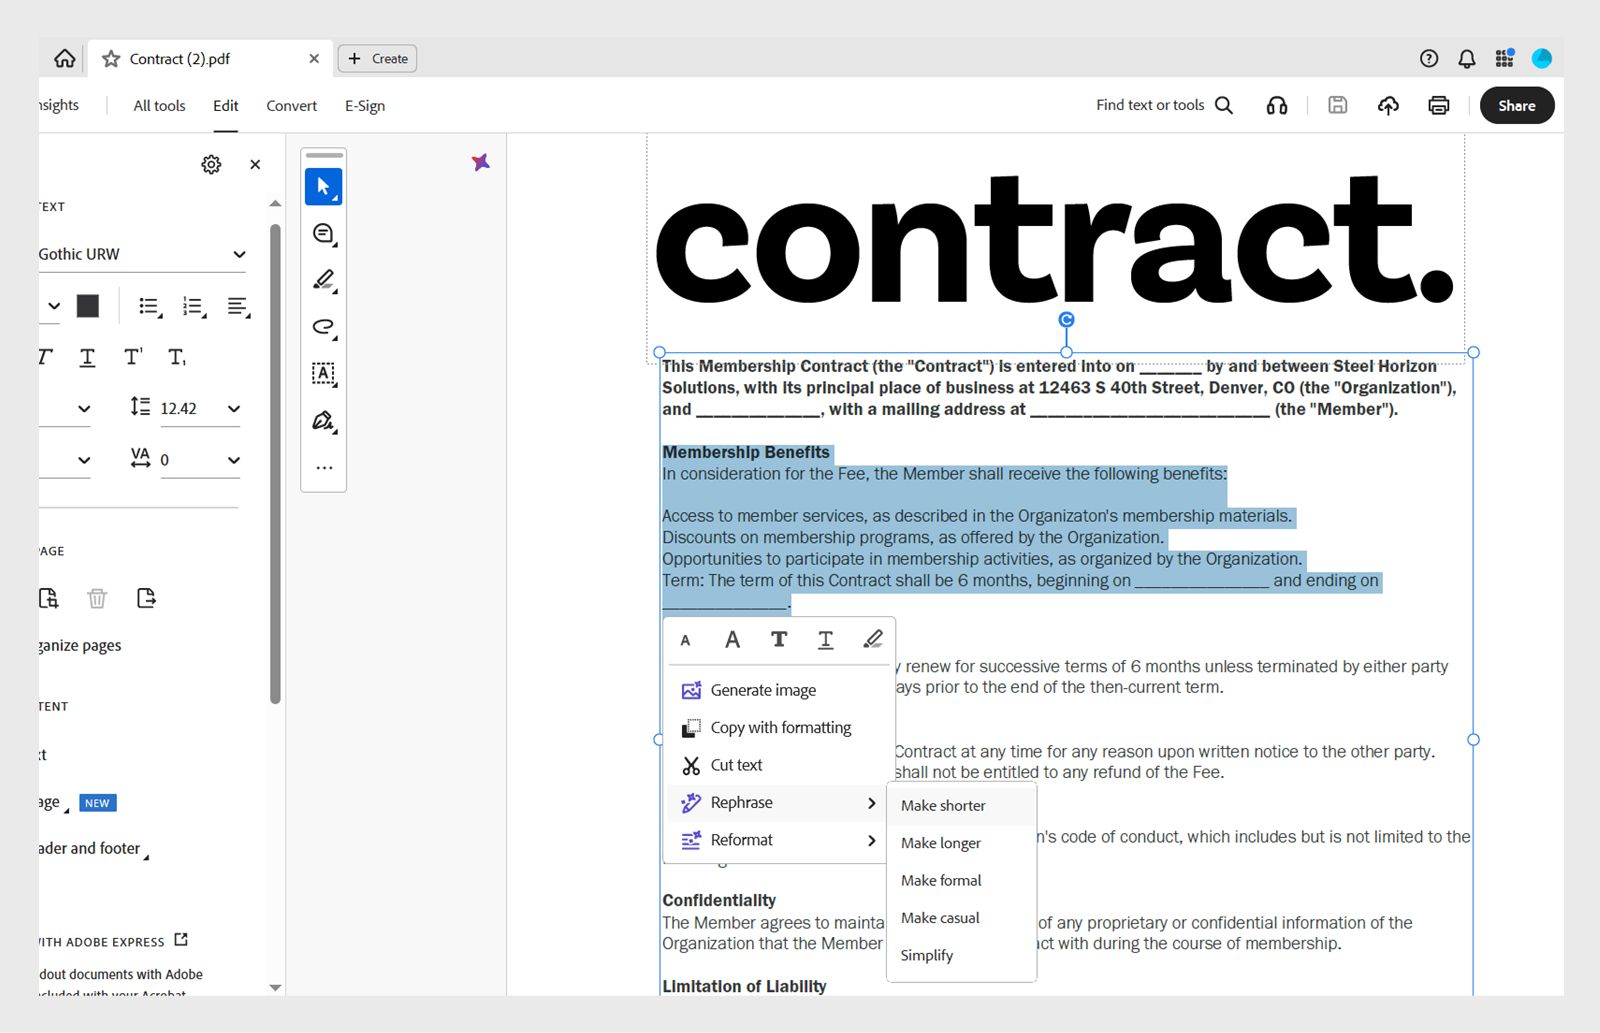Click the read aloud headphones icon
The width and height of the screenshot is (1600, 1033).
point(1277,104)
